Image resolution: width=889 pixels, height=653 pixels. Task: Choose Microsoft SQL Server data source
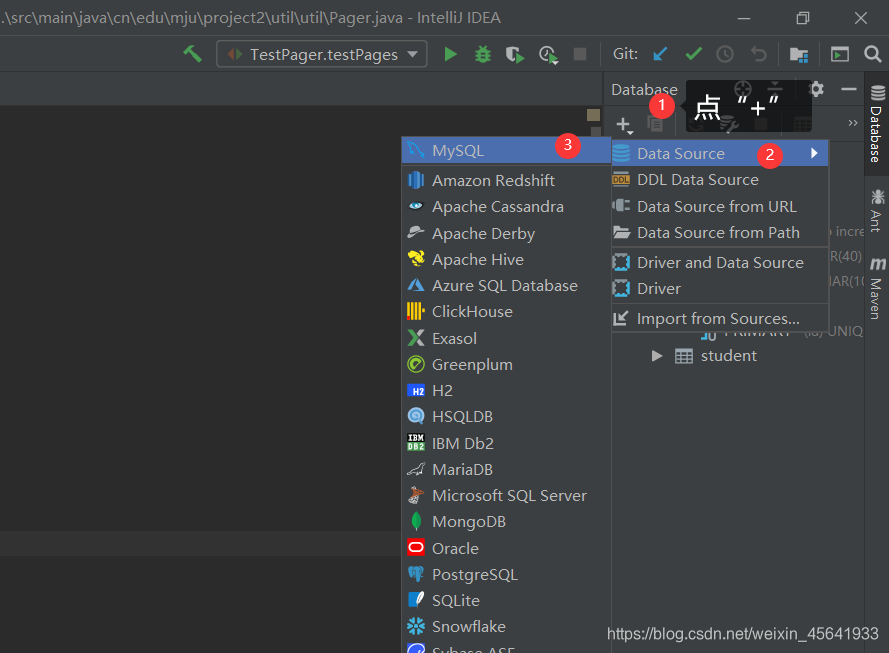[x=506, y=495]
